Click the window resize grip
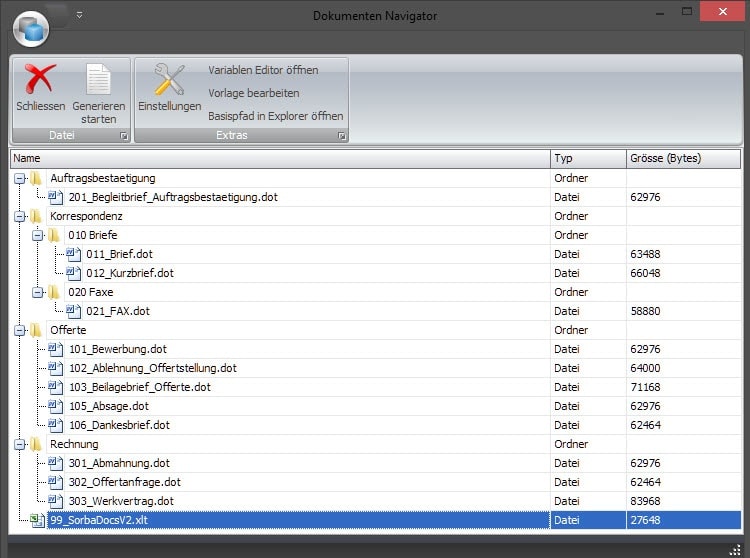 point(735,550)
